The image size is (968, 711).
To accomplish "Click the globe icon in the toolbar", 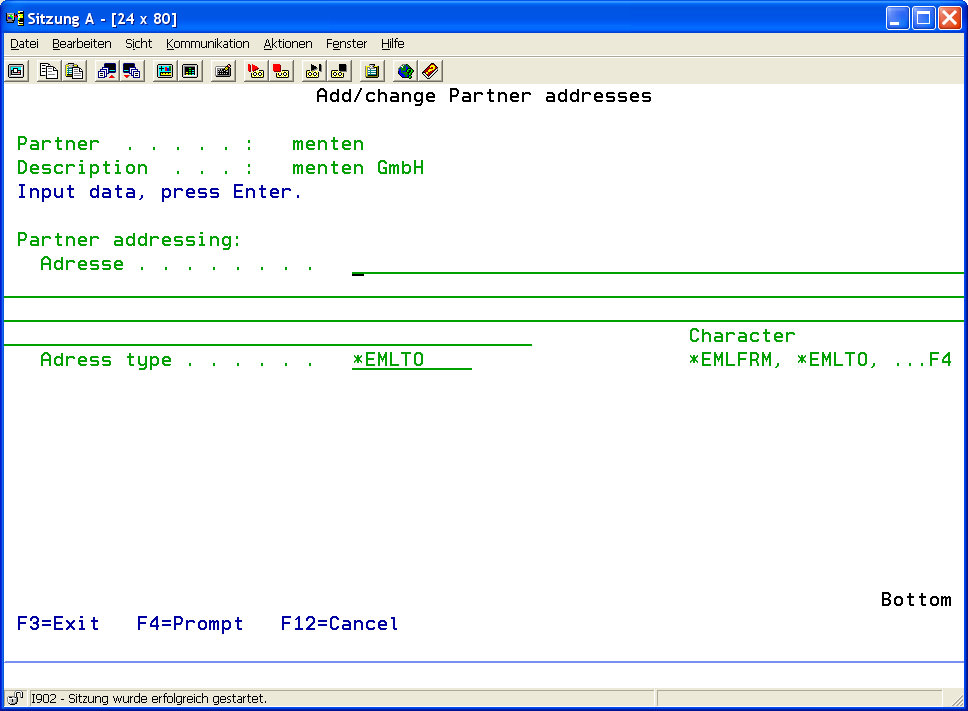I will tap(405, 71).
